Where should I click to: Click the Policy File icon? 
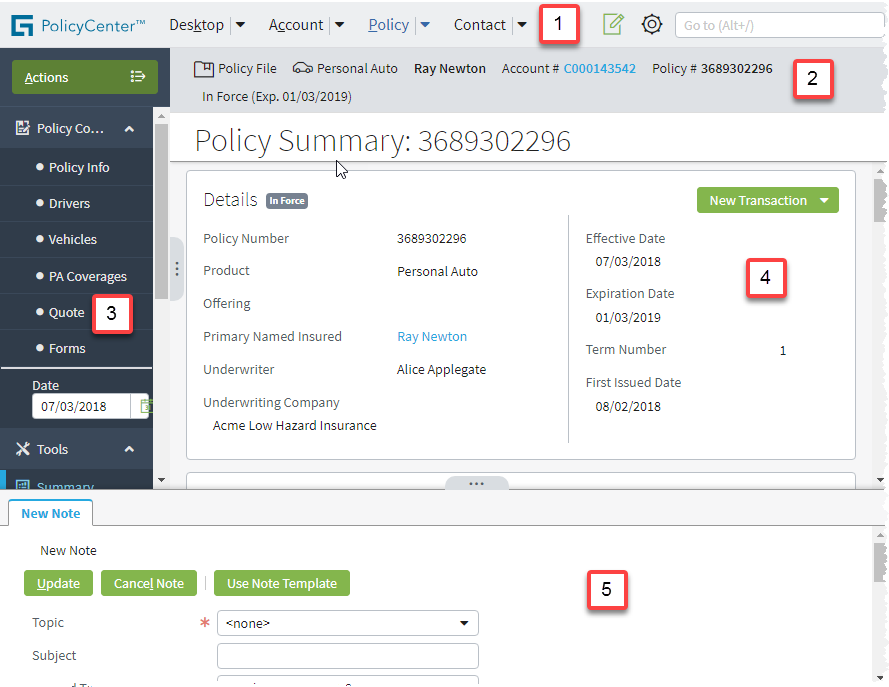pyautogui.click(x=204, y=69)
